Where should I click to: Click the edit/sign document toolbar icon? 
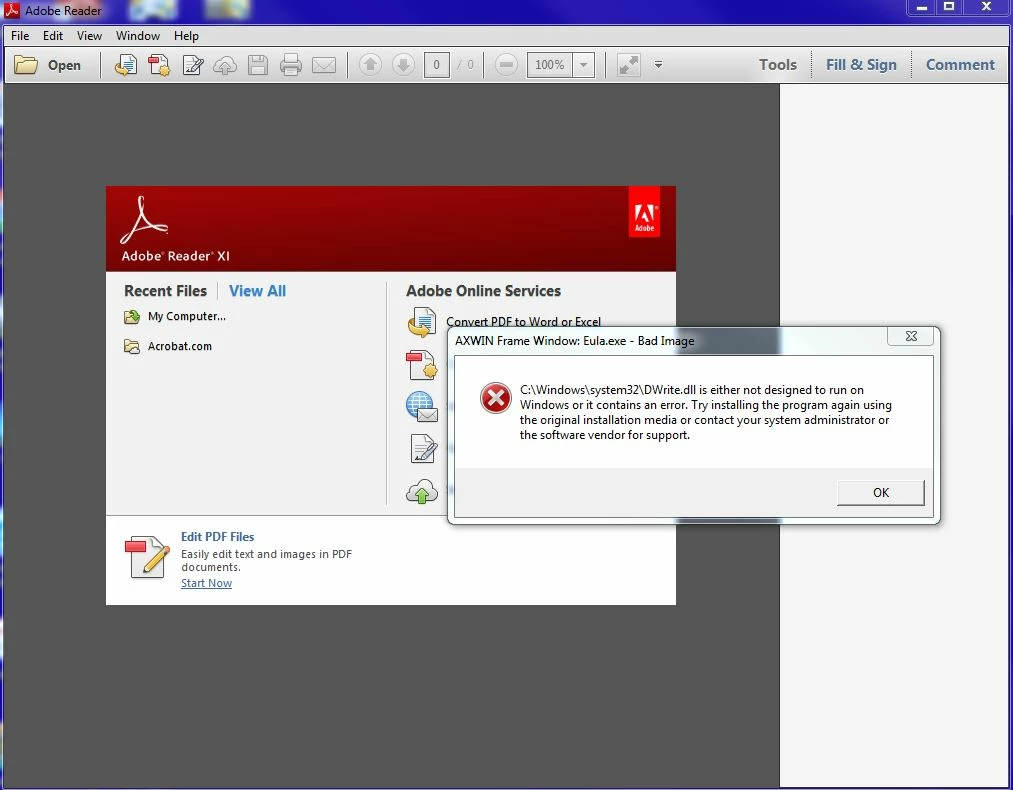click(x=193, y=65)
